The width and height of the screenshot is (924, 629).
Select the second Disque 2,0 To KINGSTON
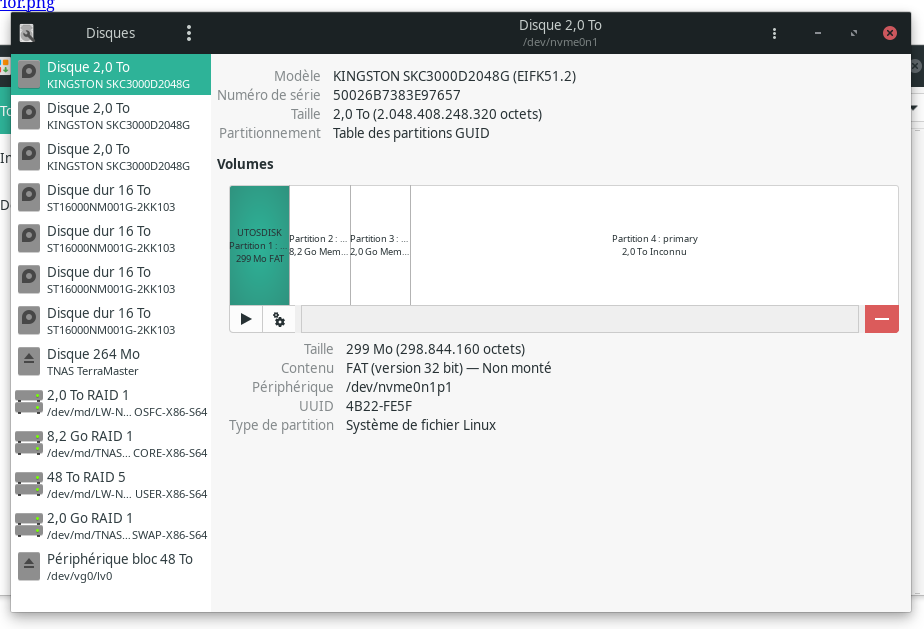pos(110,116)
